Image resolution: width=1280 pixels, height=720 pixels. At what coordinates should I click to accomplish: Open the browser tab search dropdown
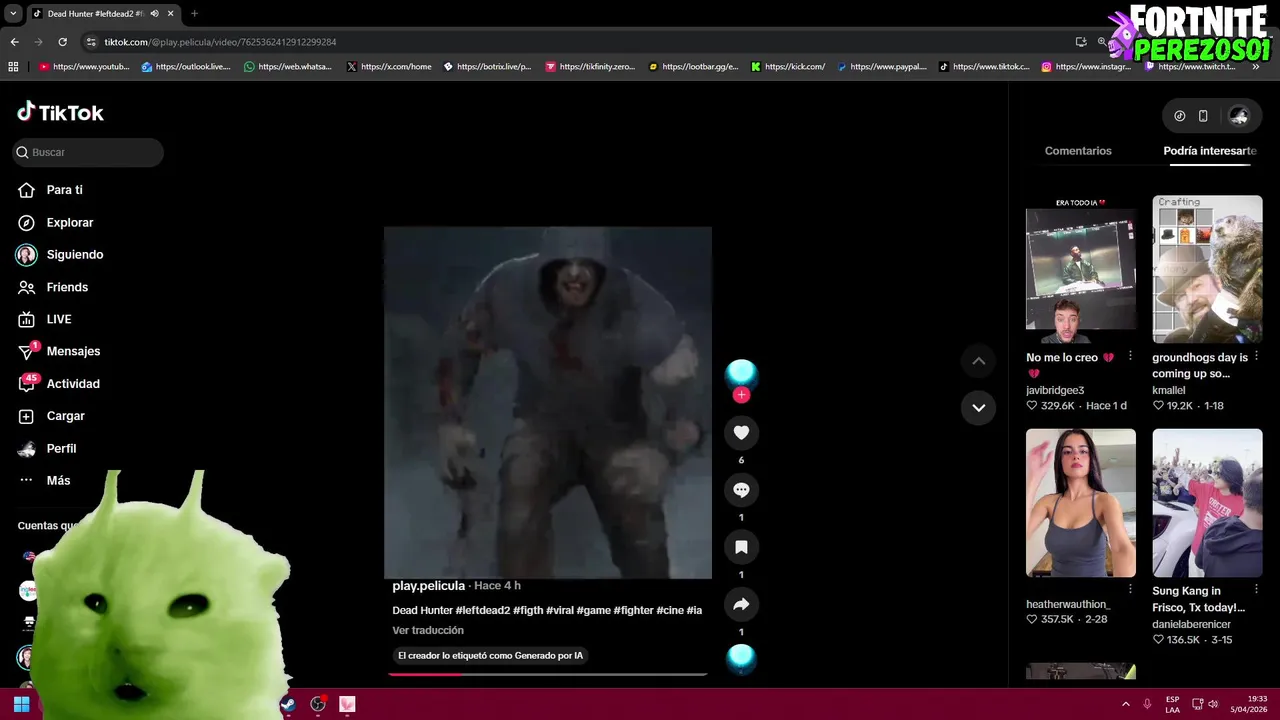pos(13,14)
